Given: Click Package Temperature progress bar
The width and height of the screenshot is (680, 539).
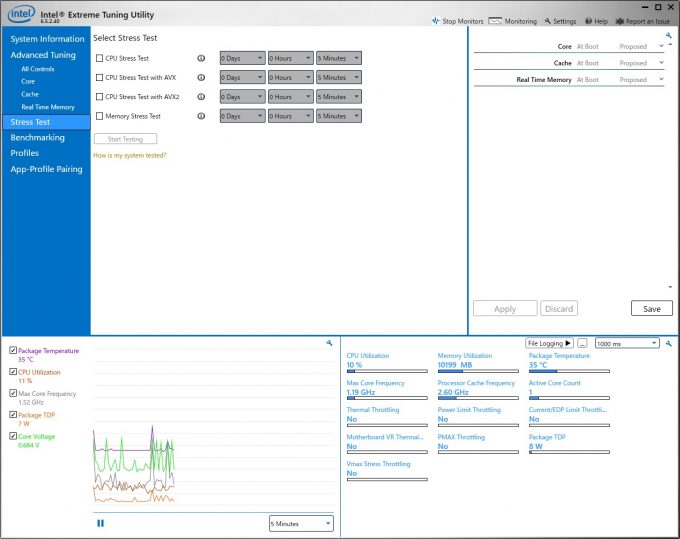Looking at the screenshot, I should pyautogui.click(x=569, y=371).
